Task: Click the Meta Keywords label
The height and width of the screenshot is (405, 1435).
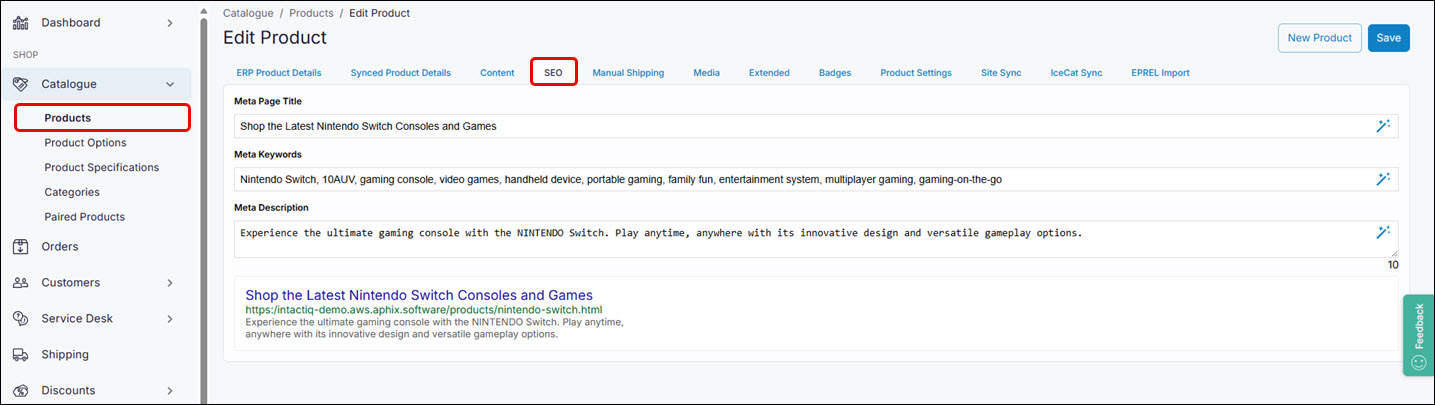Action: coord(268,154)
